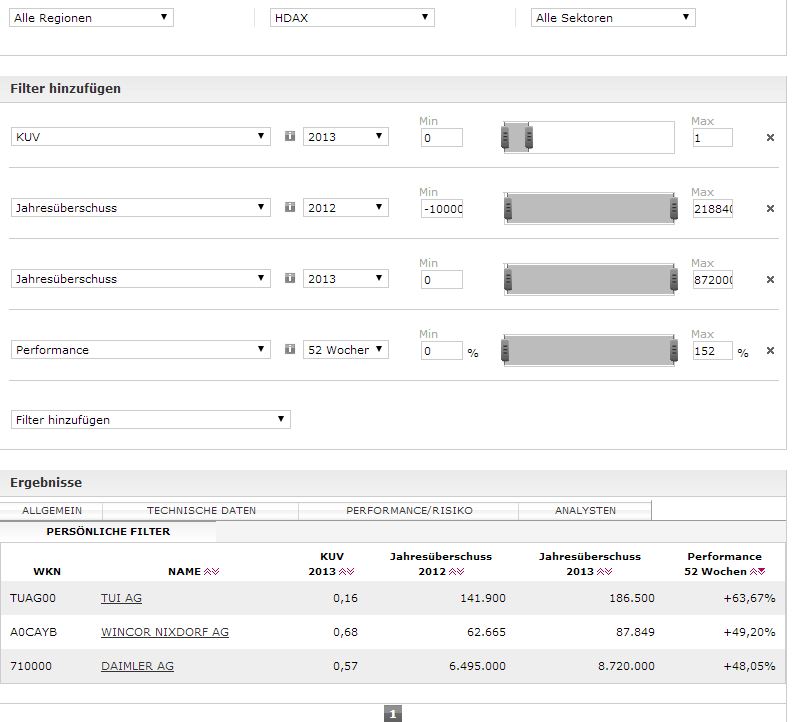Switch to the Technische Daten tab
This screenshot has width=793, height=722.
(x=201, y=510)
